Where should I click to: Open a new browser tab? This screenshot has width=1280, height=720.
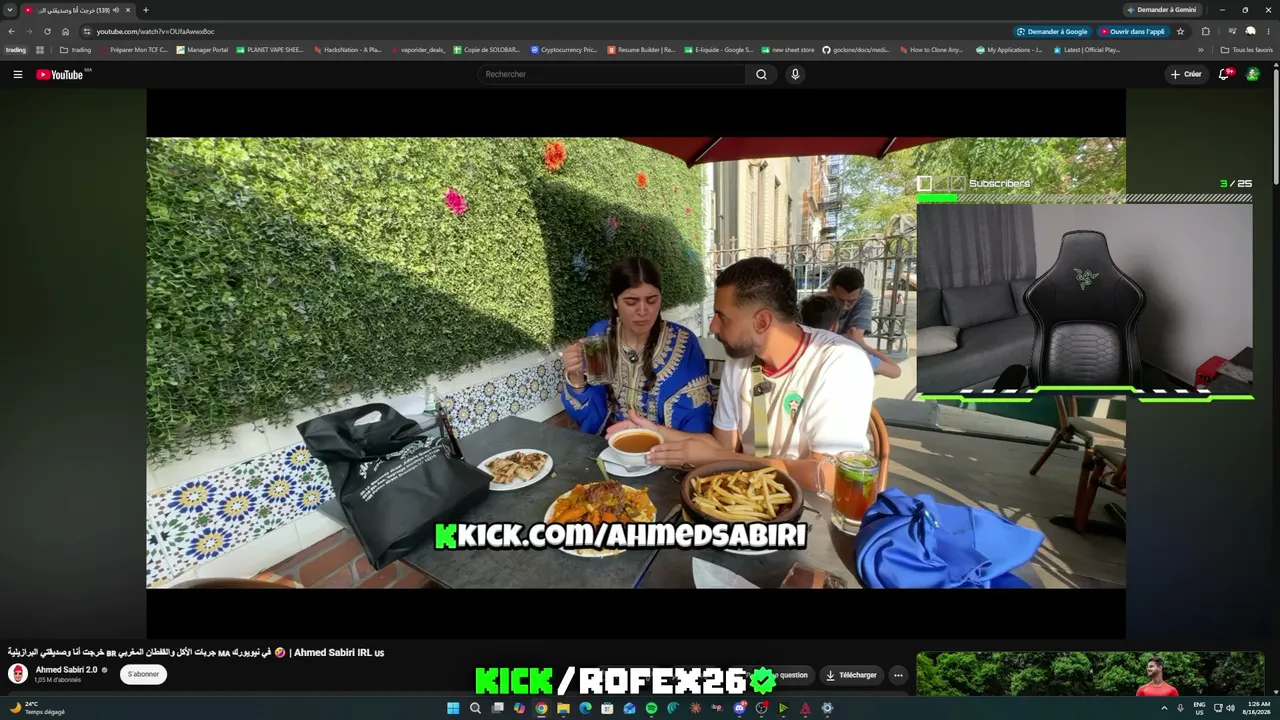pyautogui.click(x=146, y=10)
